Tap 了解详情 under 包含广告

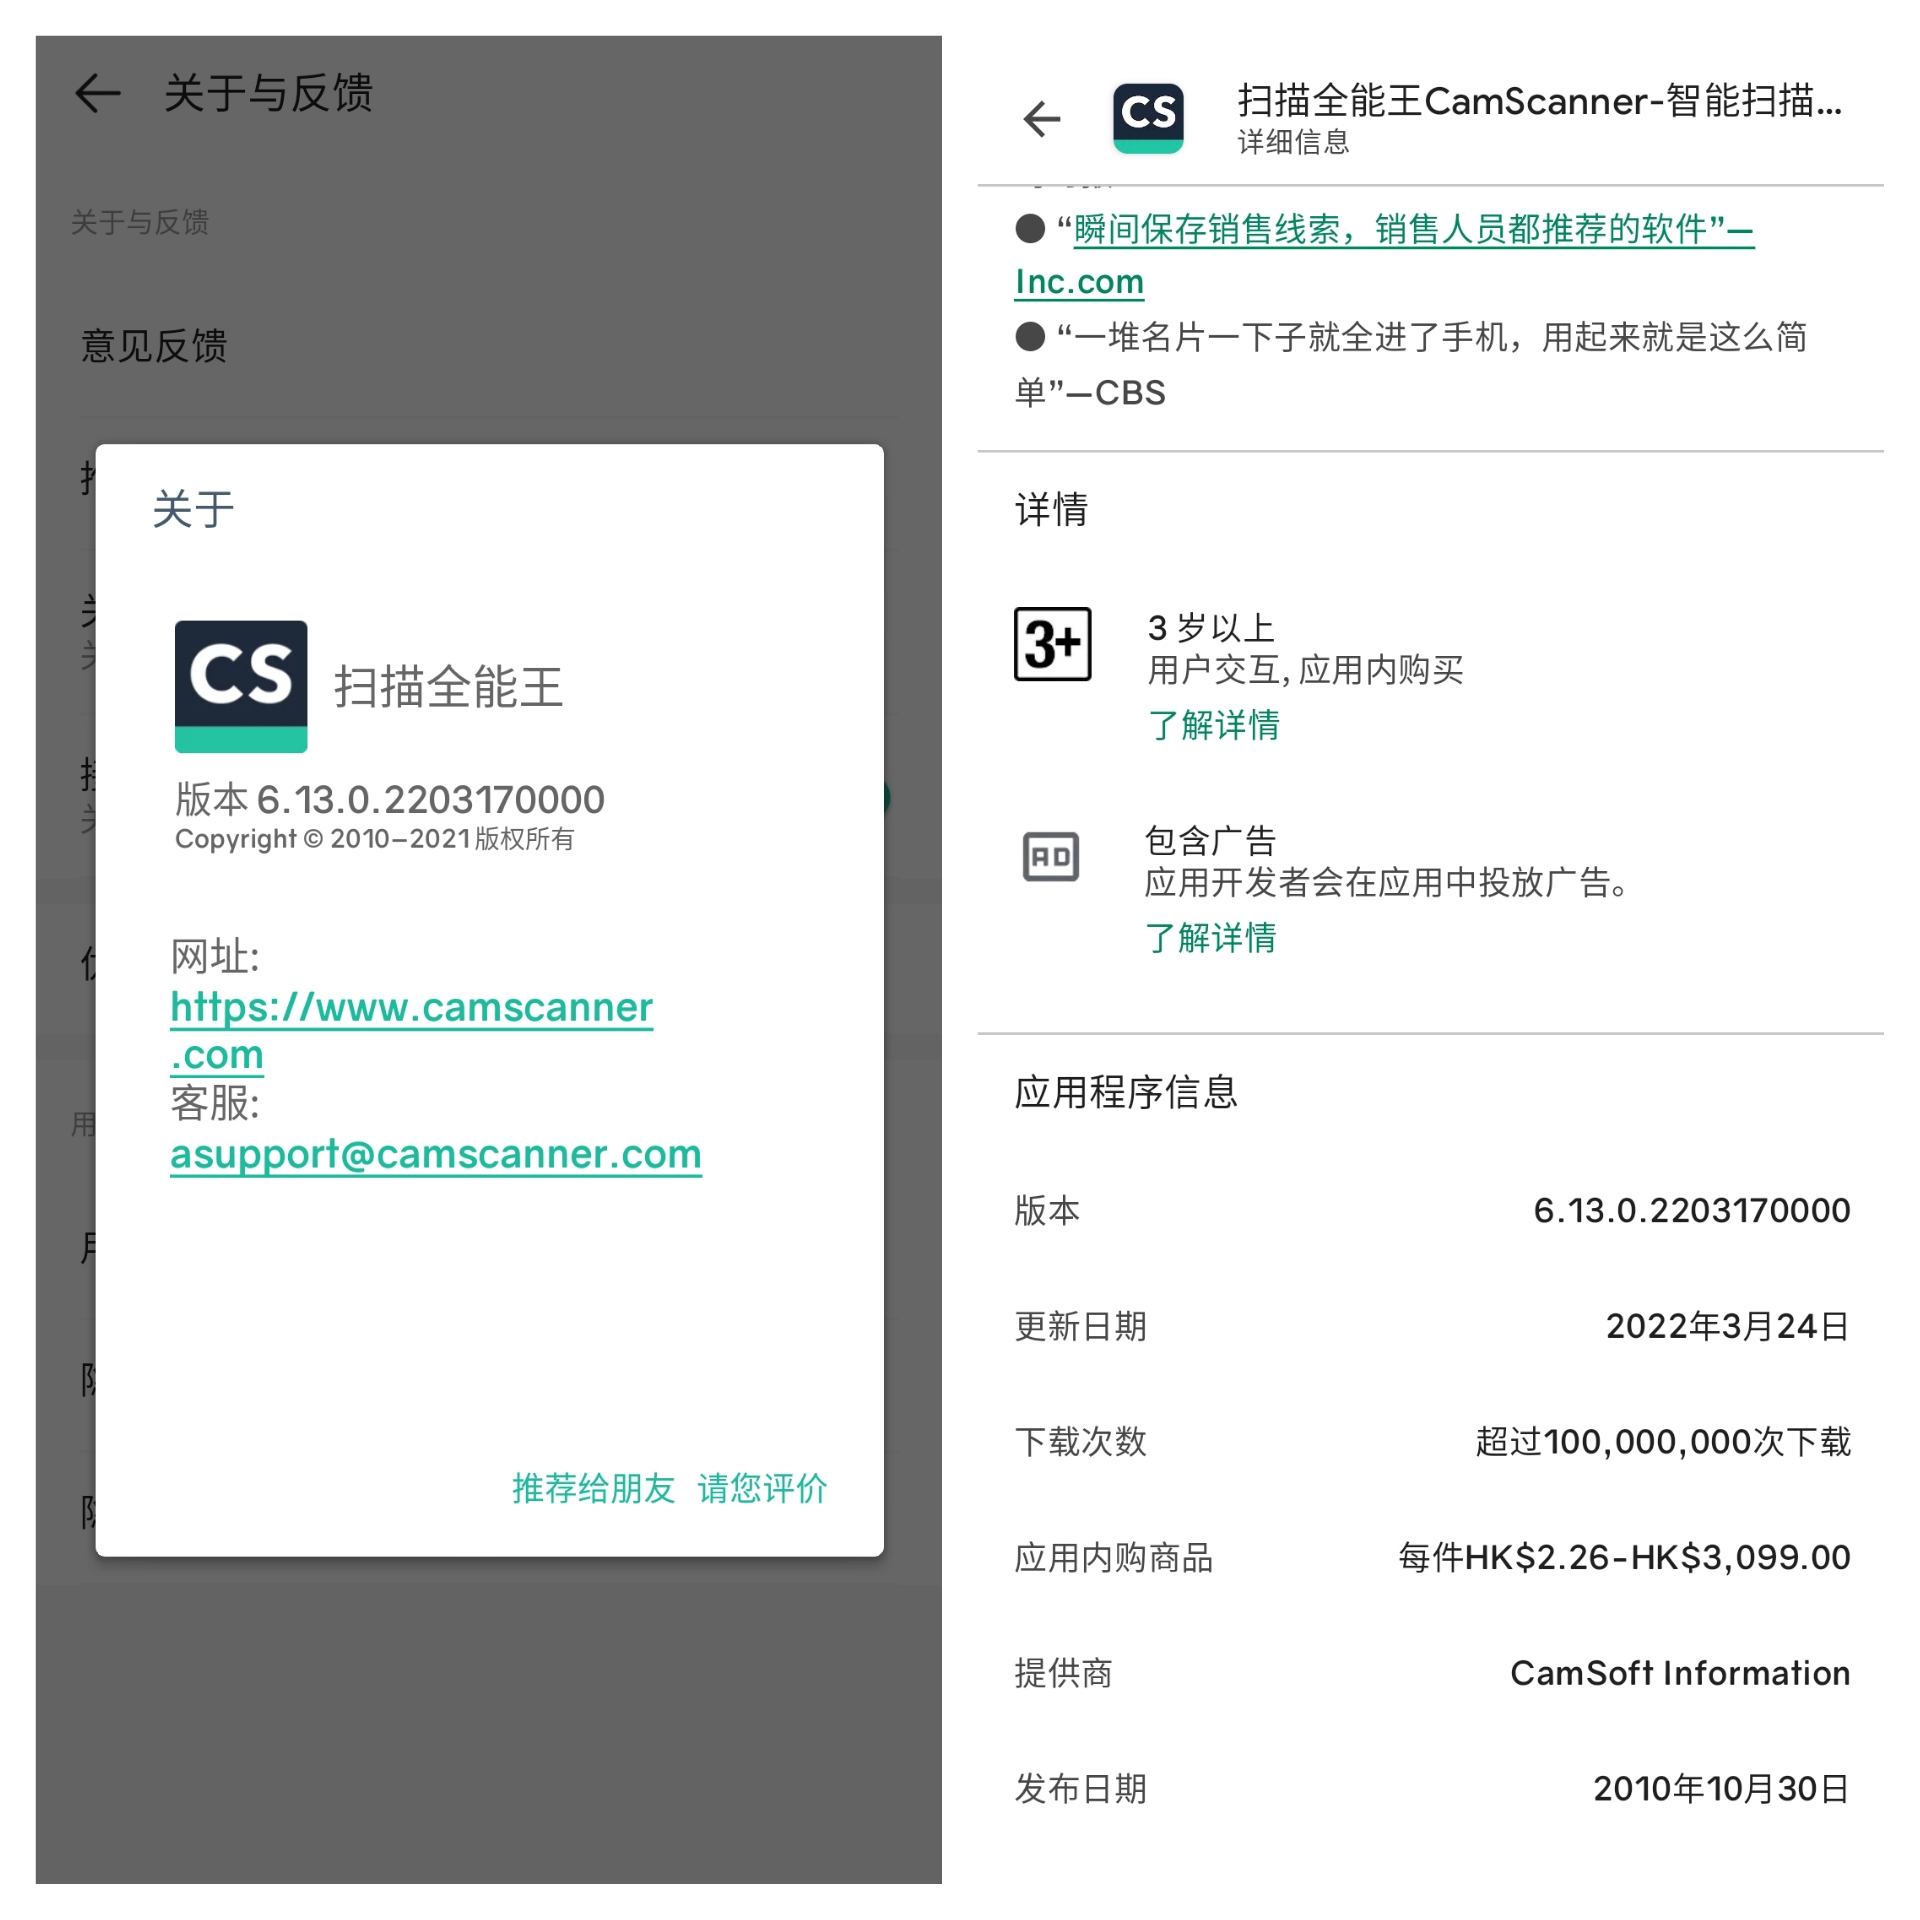click(1211, 938)
